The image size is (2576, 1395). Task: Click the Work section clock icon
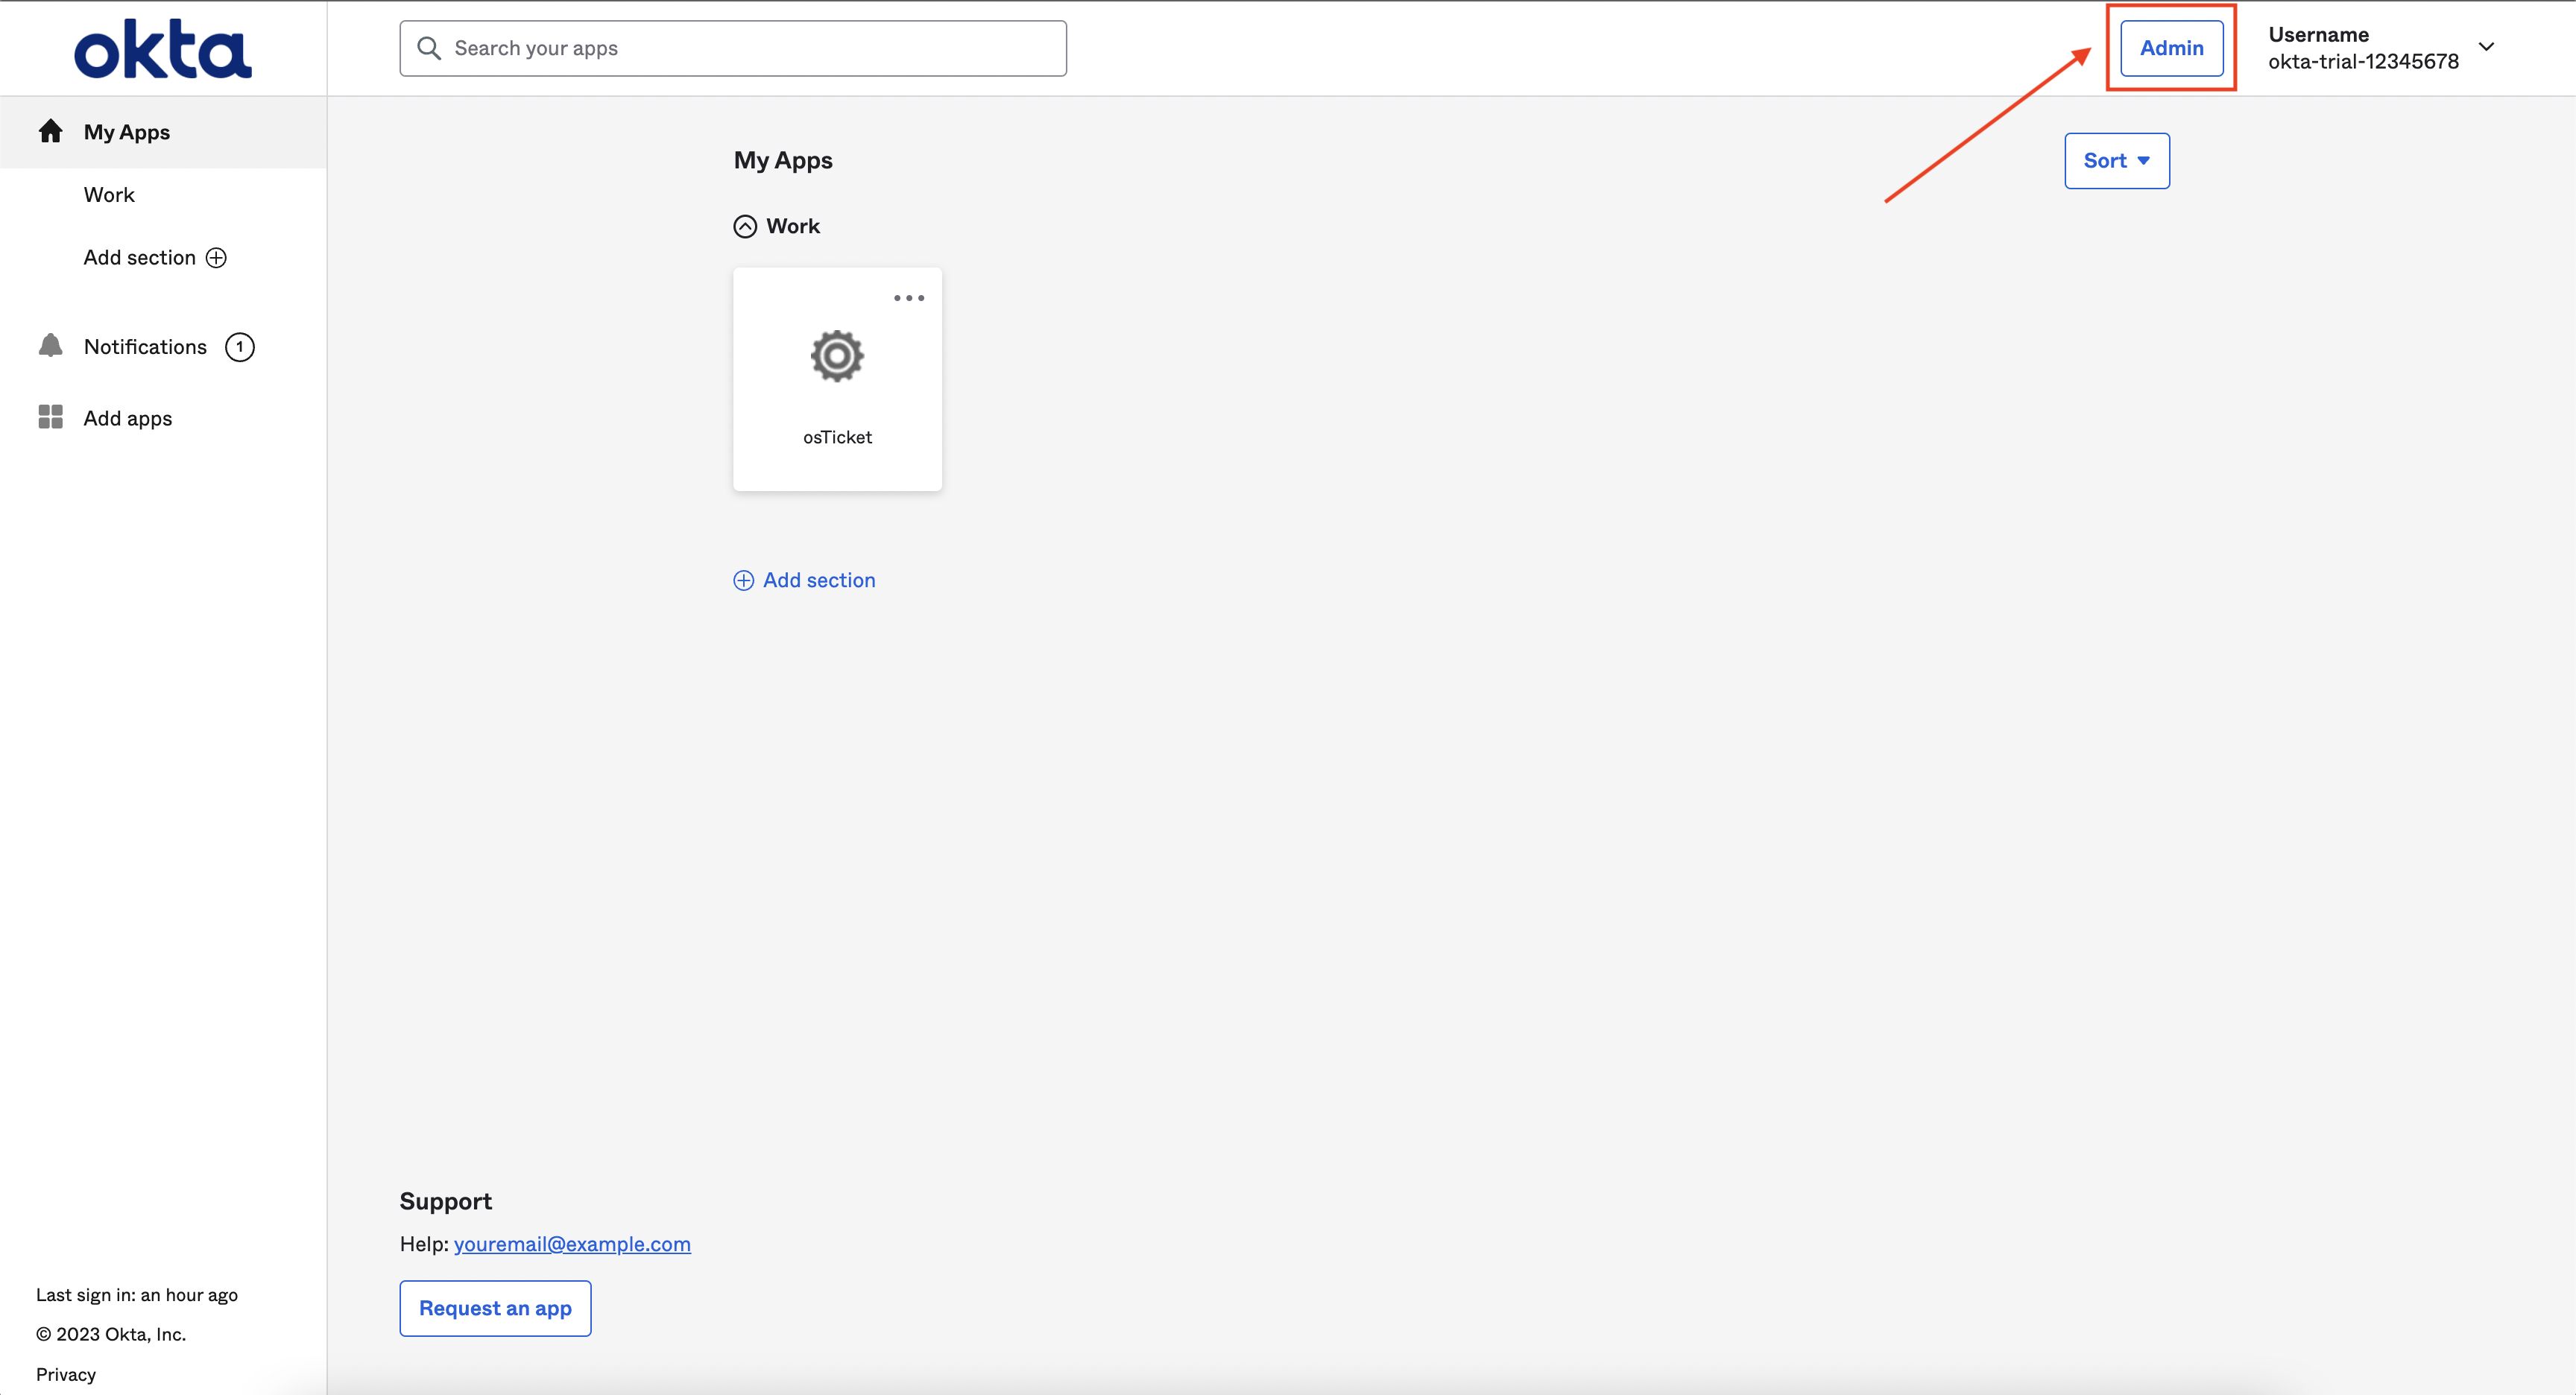tap(745, 225)
